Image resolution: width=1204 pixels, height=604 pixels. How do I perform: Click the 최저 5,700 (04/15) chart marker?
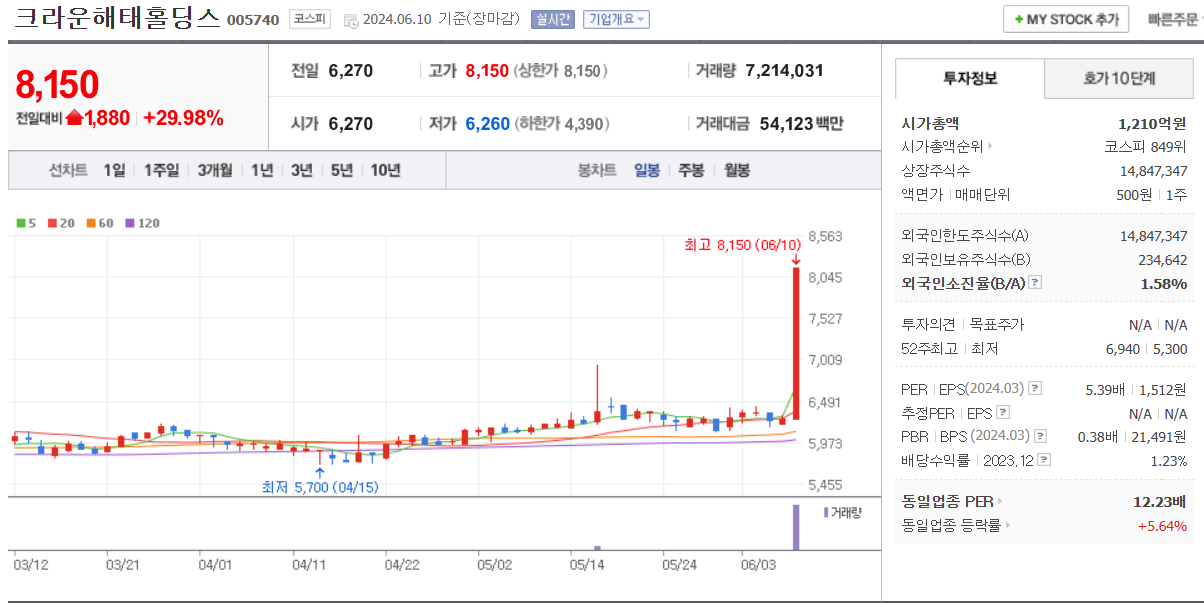click(x=320, y=487)
